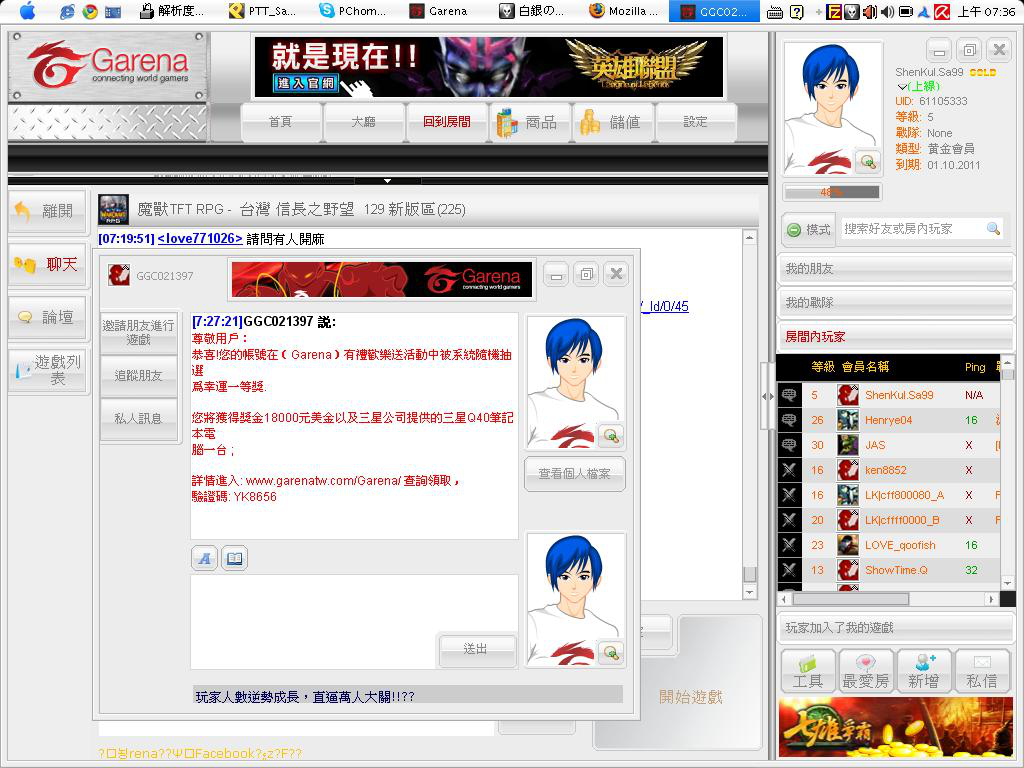This screenshot has width=1024, height=768.
Task: Open the 工具 tools button
Action: coord(808,671)
